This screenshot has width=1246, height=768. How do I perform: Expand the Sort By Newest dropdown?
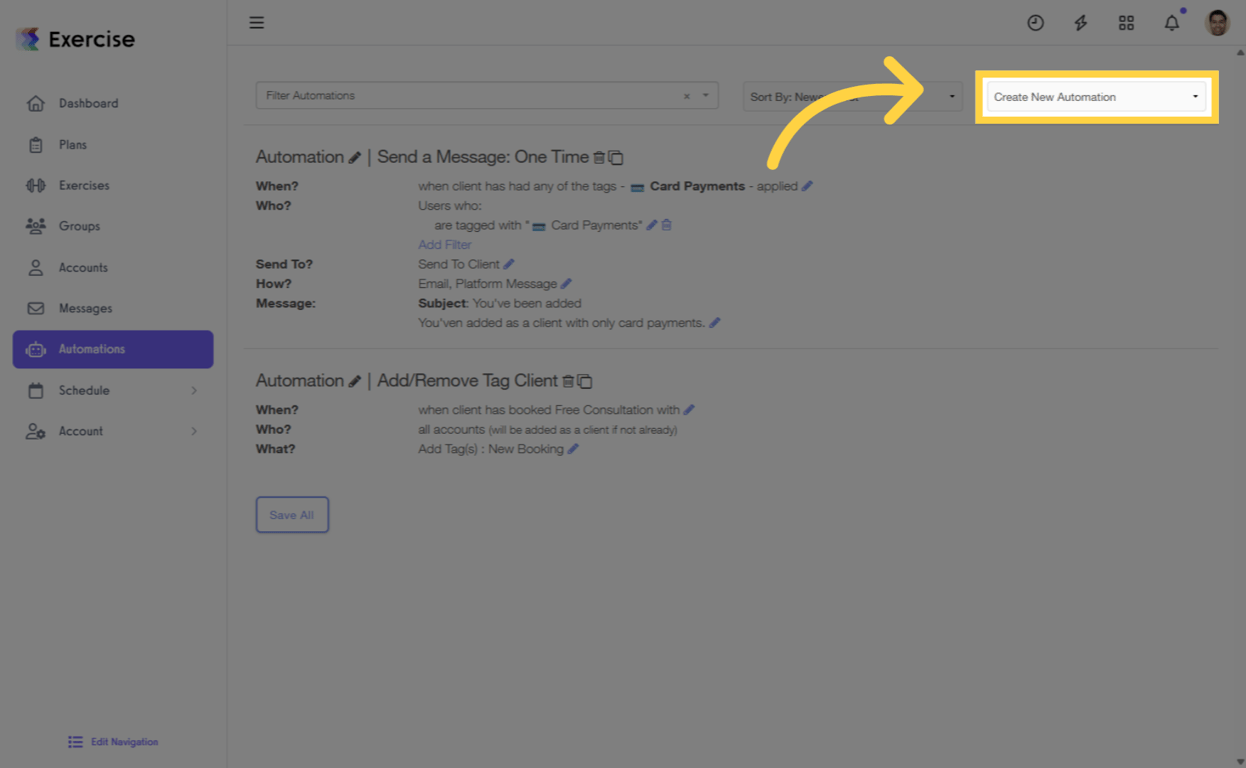(851, 96)
